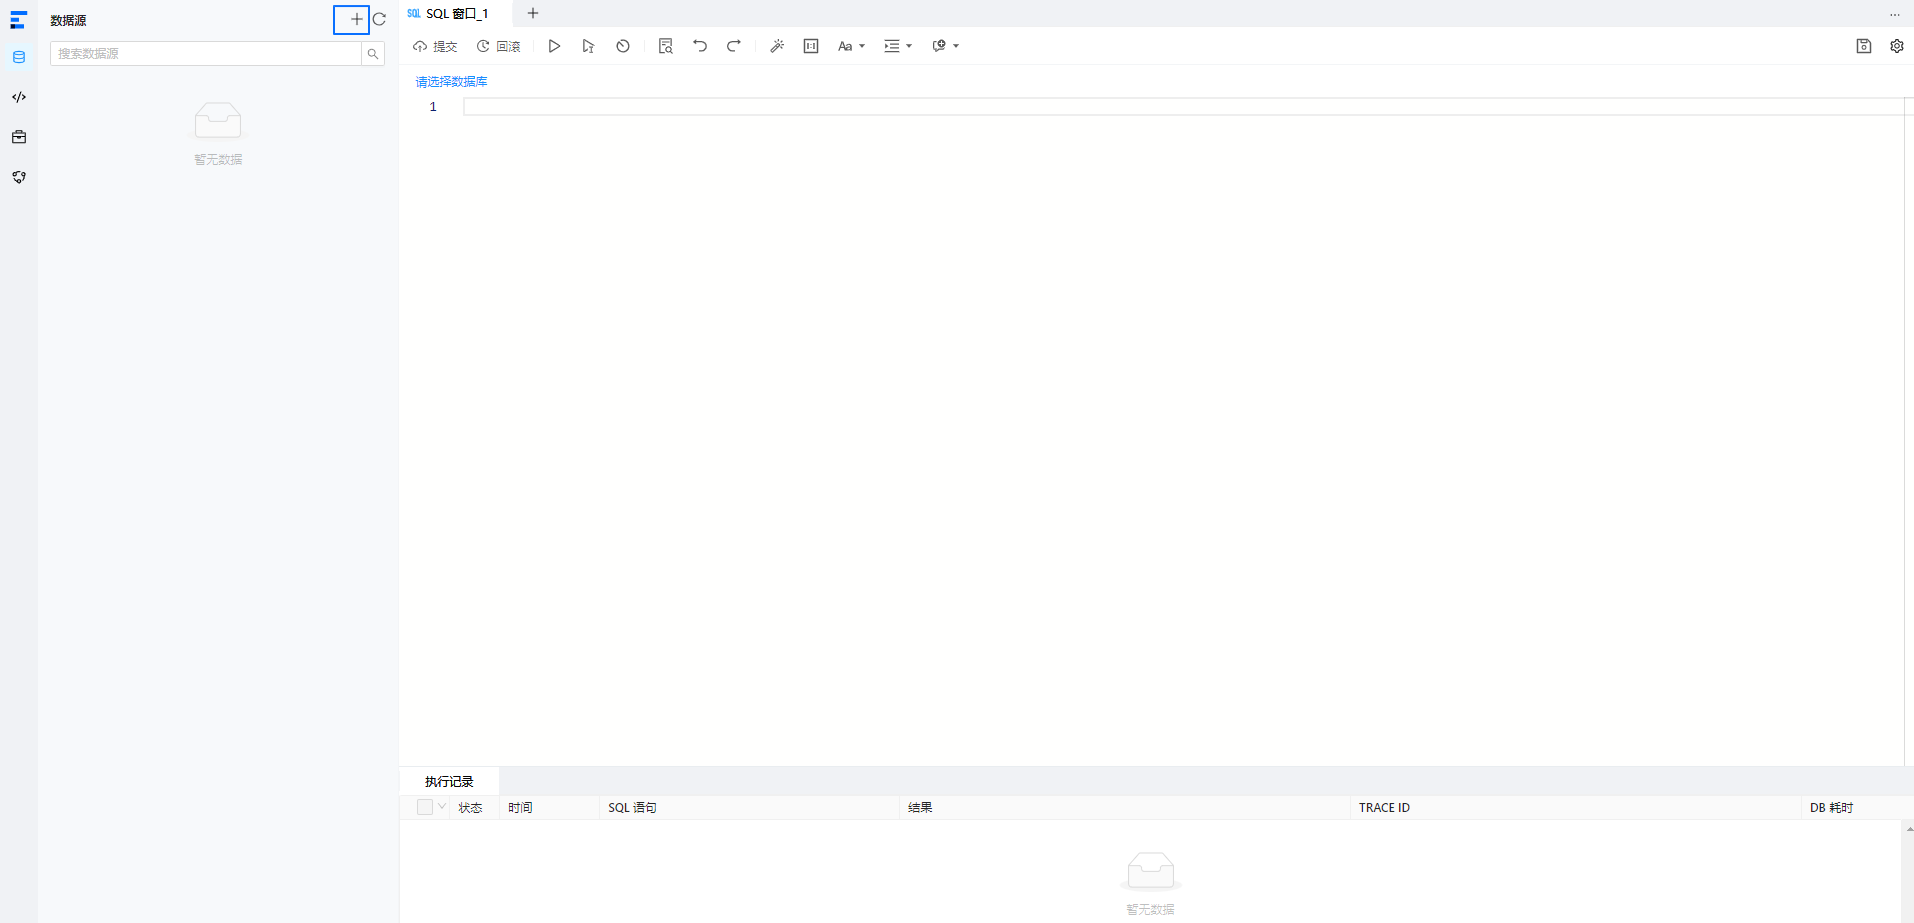Image resolution: width=1914 pixels, height=923 pixels.
Task: Run the SQL with the play icon
Action: [x=554, y=46]
